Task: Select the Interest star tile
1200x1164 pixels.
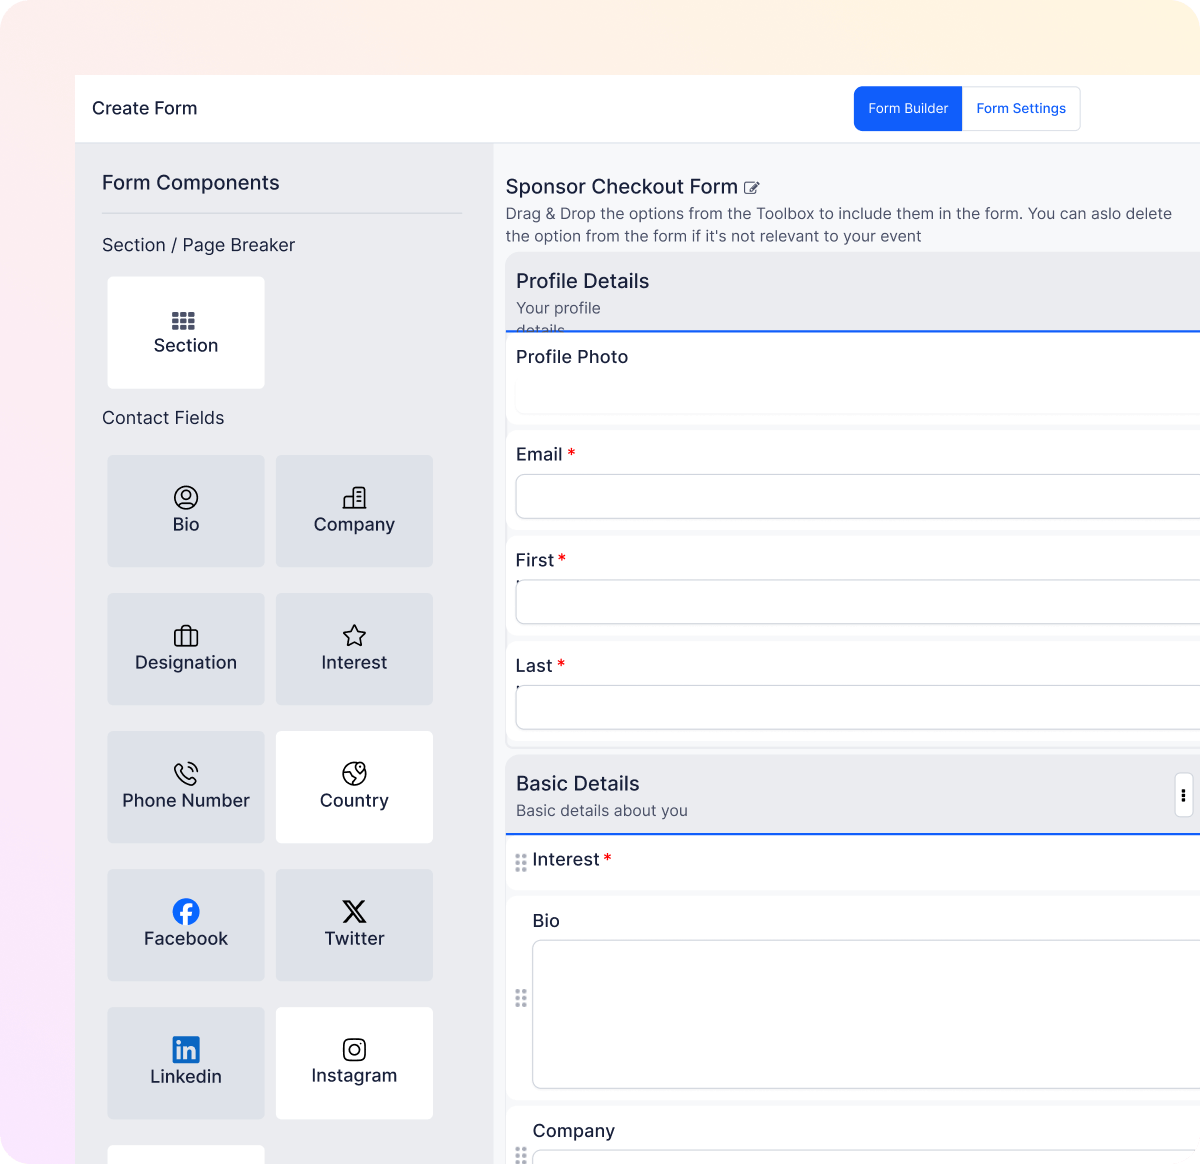Action: point(354,649)
